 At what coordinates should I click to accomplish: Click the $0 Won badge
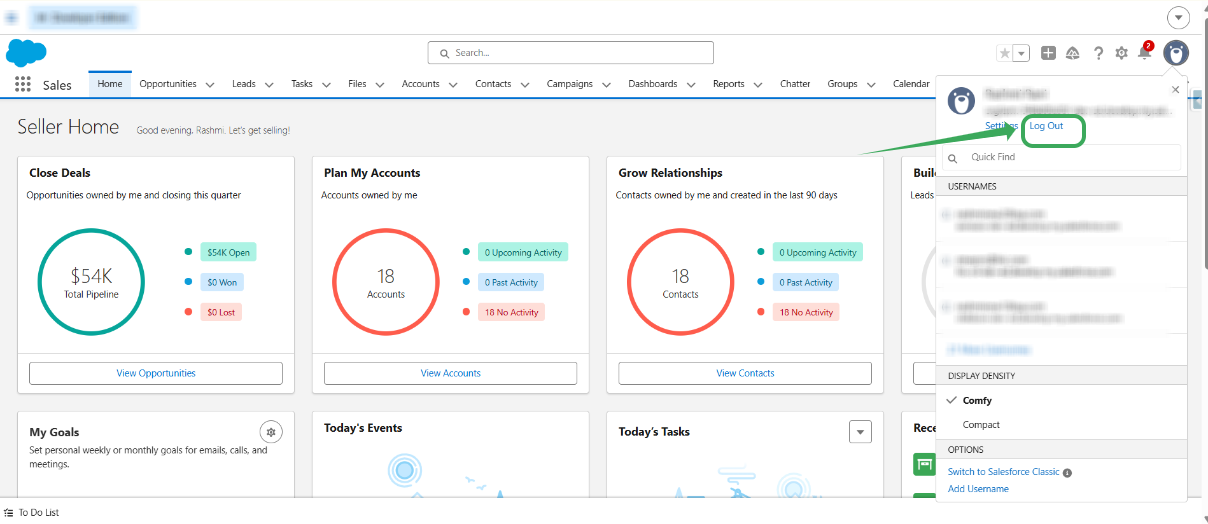coord(222,283)
